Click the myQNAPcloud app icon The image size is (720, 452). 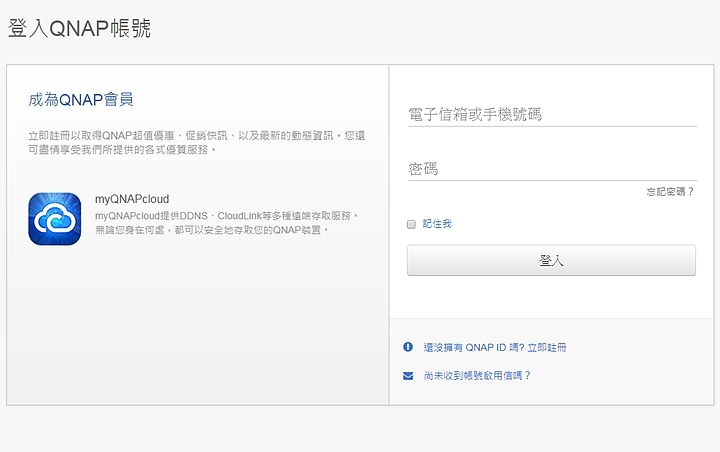pos(55,219)
